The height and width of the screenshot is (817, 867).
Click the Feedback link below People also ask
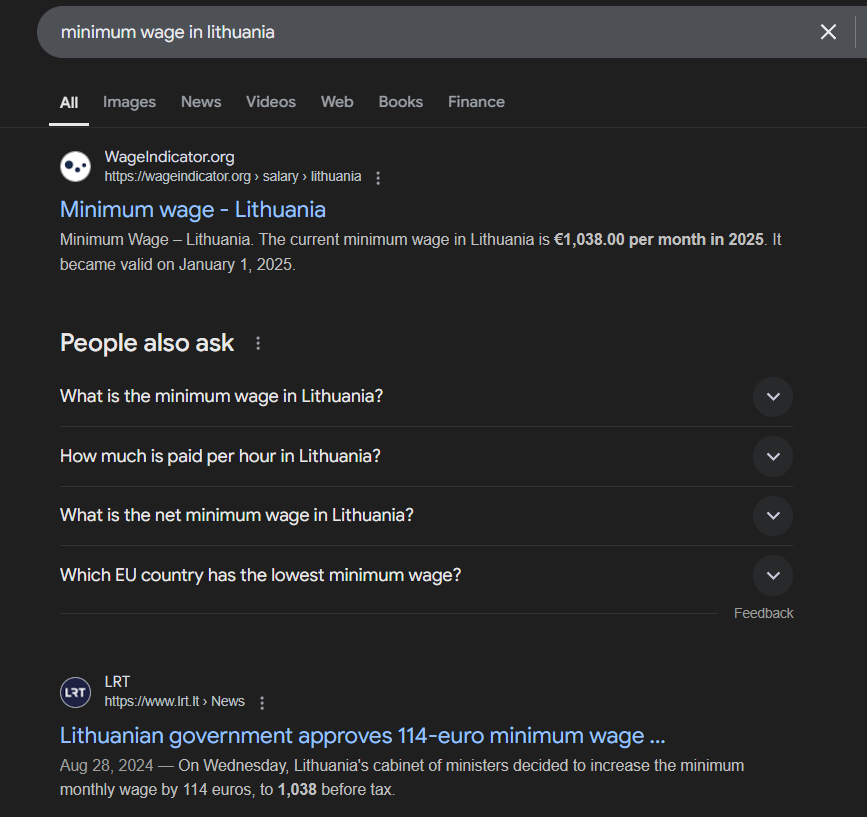[x=763, y=613]
